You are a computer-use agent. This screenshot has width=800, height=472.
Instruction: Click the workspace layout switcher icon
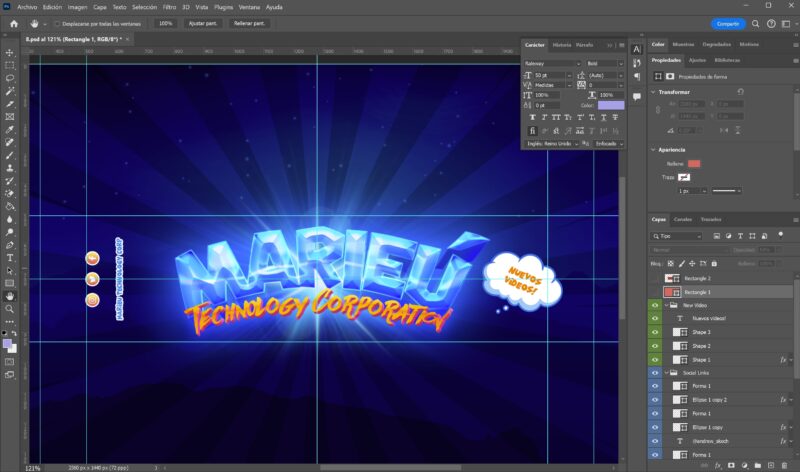pyautogui.click(x=786, y=23)
